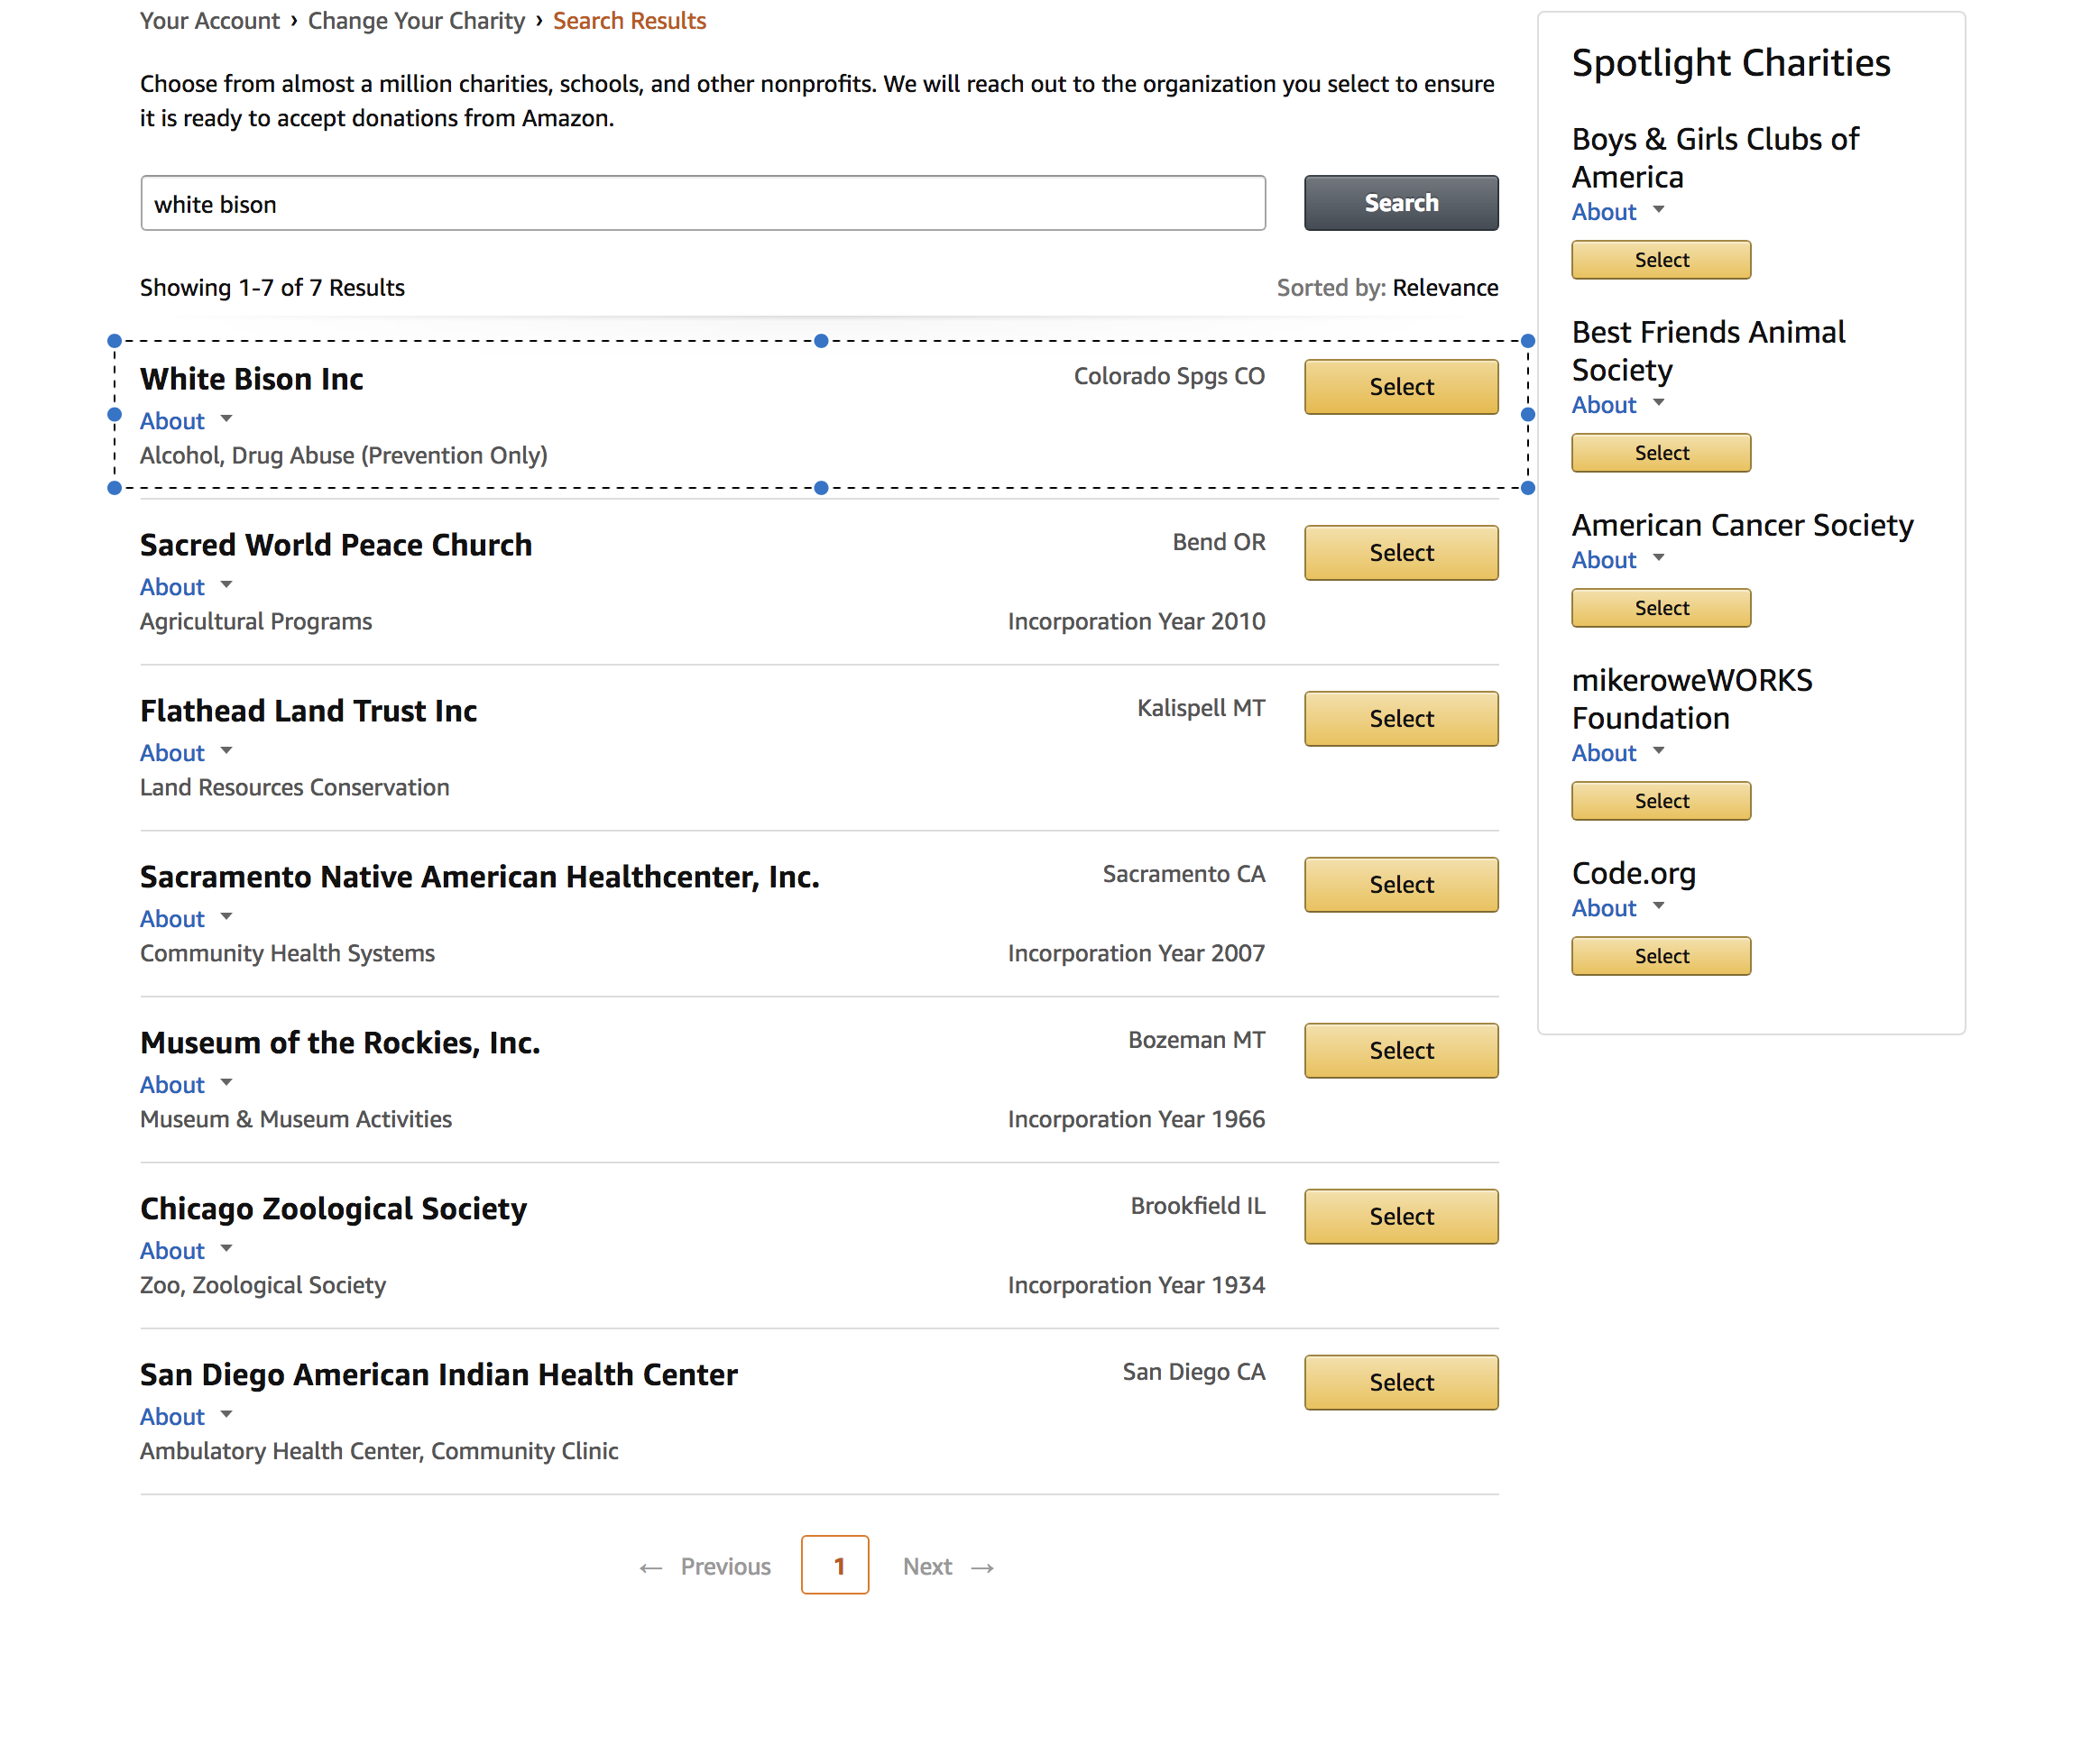Open About link for Sacramento Native American Healthcenter
Screen dimensions: 2100x1737
tap(172, 918)
